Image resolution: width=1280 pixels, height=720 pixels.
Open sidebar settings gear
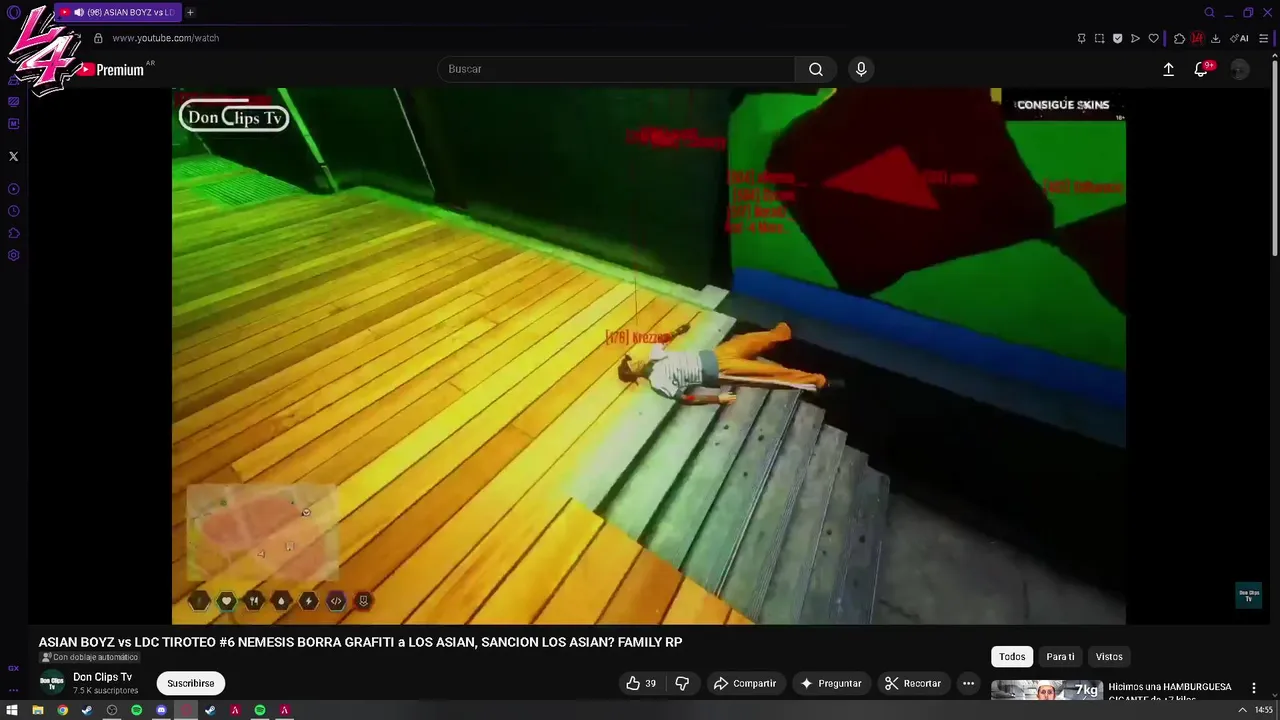tap(13, 255)
